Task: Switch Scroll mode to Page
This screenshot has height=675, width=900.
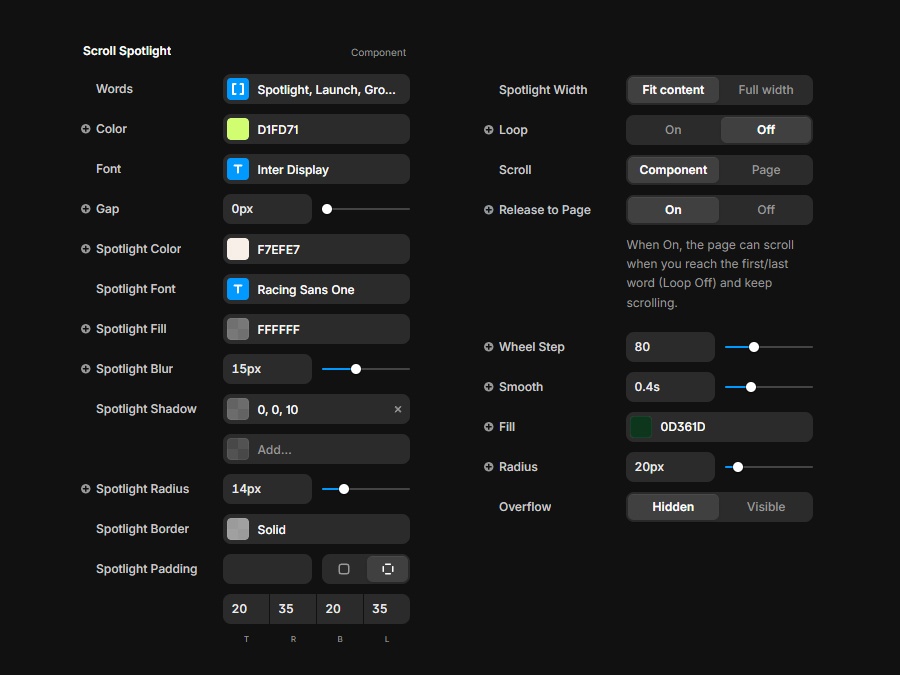Action: (766, 170)
